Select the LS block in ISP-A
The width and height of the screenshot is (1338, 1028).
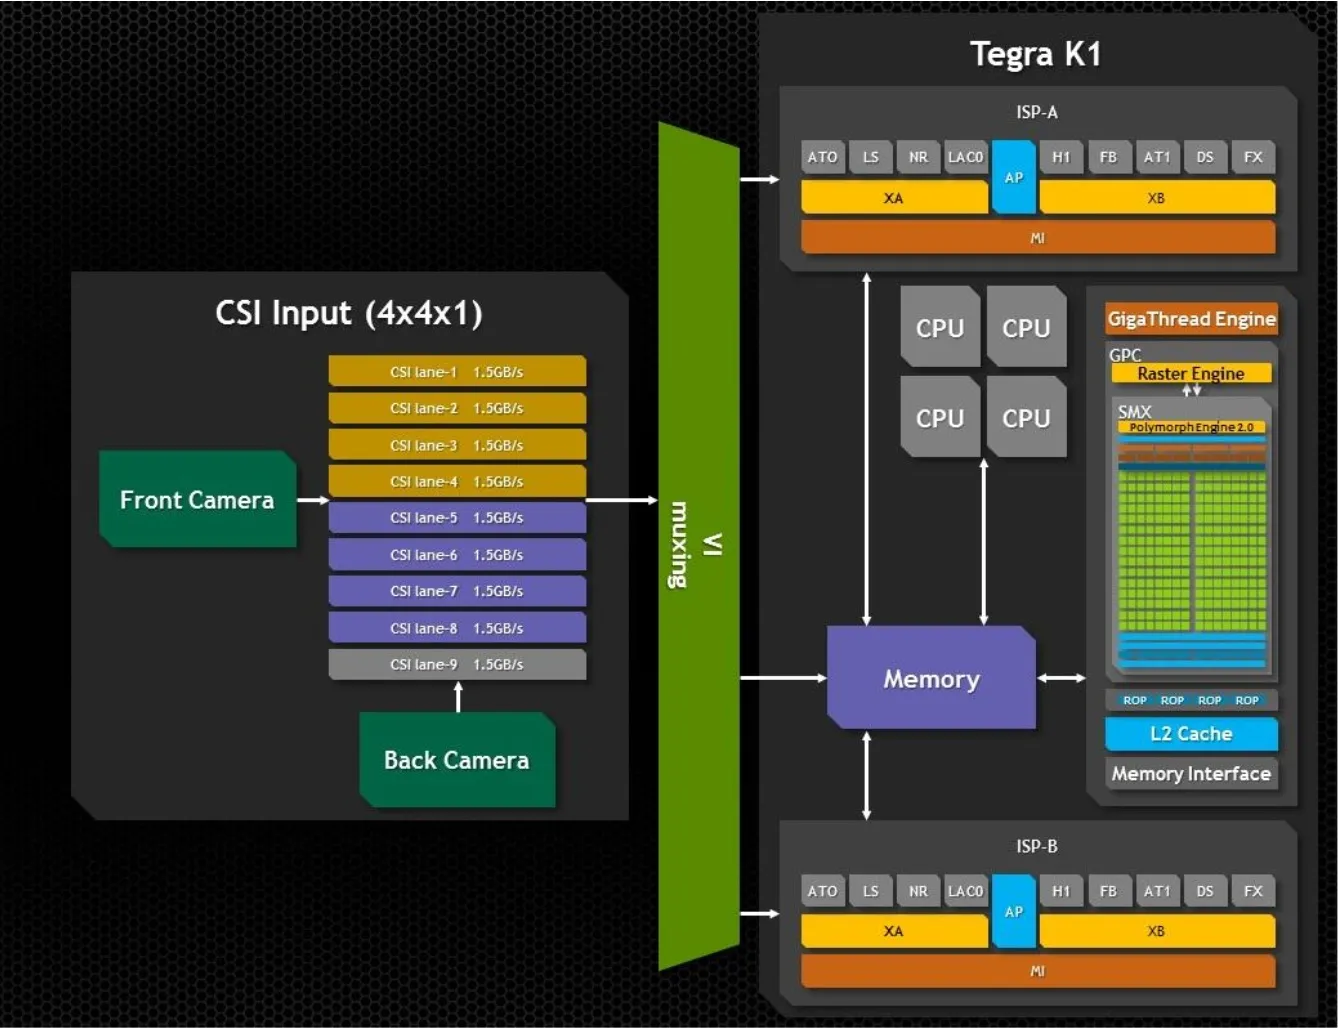(x=870, y=157)
